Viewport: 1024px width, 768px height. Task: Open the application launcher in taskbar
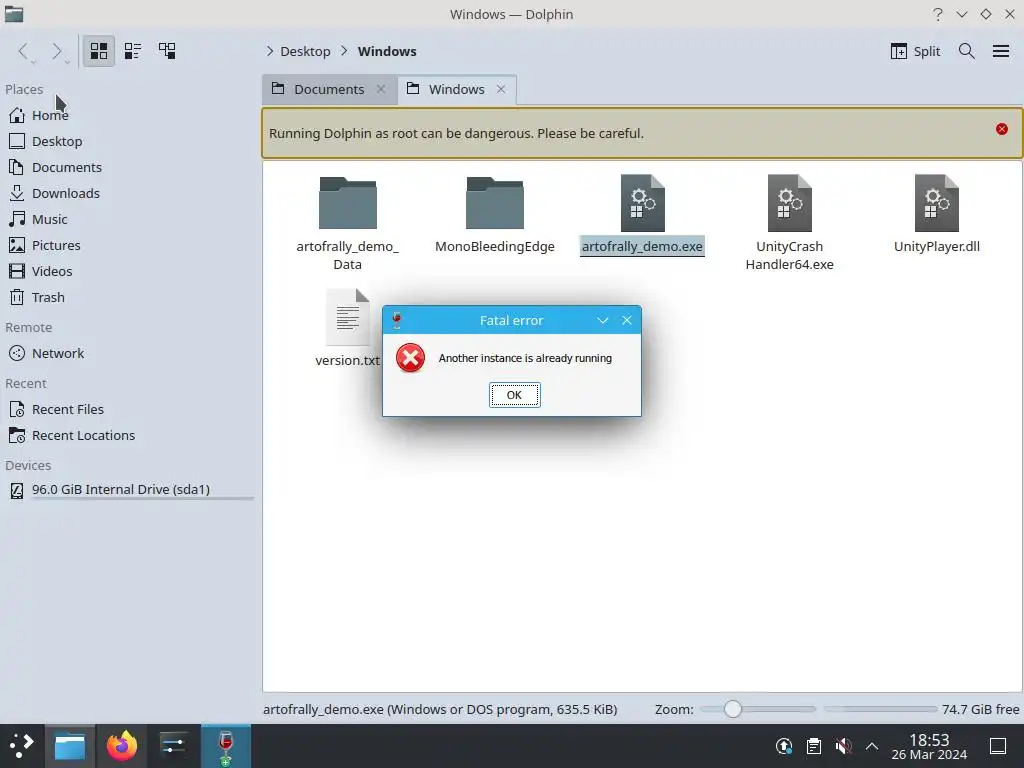(22, 746)
